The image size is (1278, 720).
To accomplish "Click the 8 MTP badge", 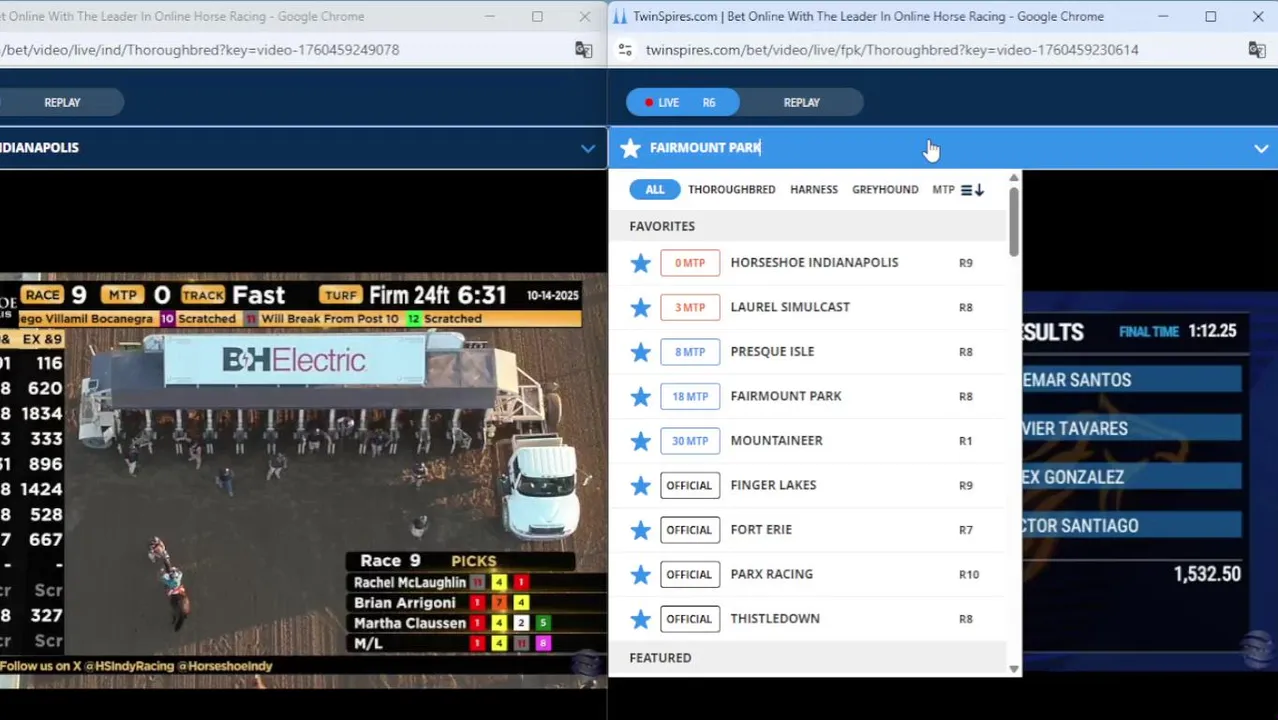I will tap(689, 352).
